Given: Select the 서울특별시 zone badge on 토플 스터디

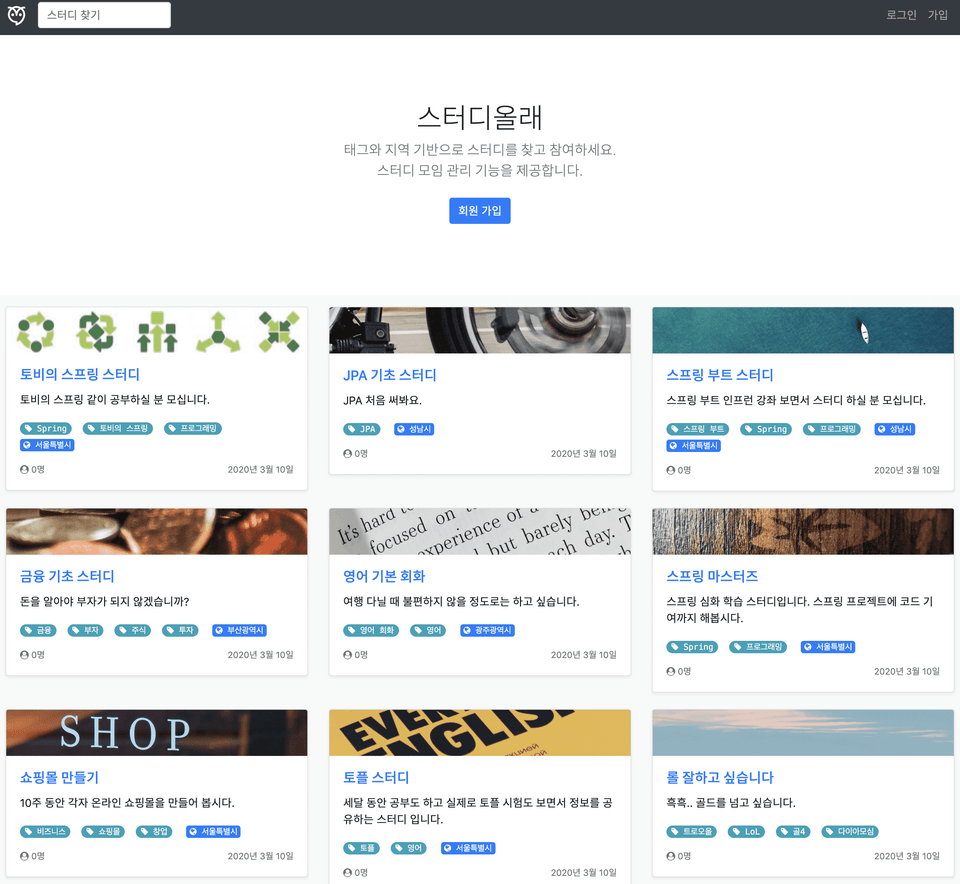Looking at the screenshot, I should pyautogui.click(x=468, y=848).
